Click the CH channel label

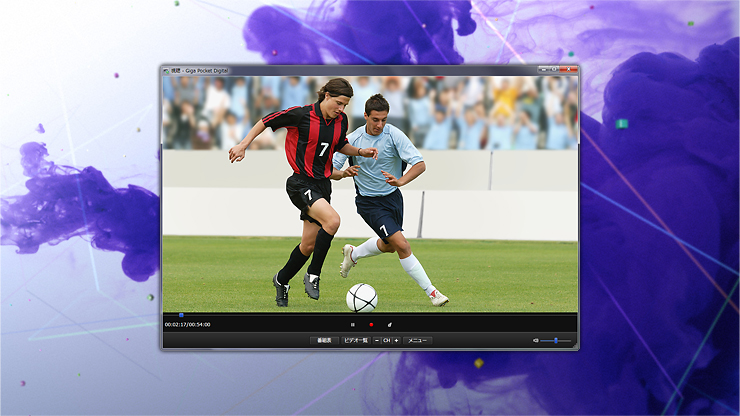[x=386, y=341]
